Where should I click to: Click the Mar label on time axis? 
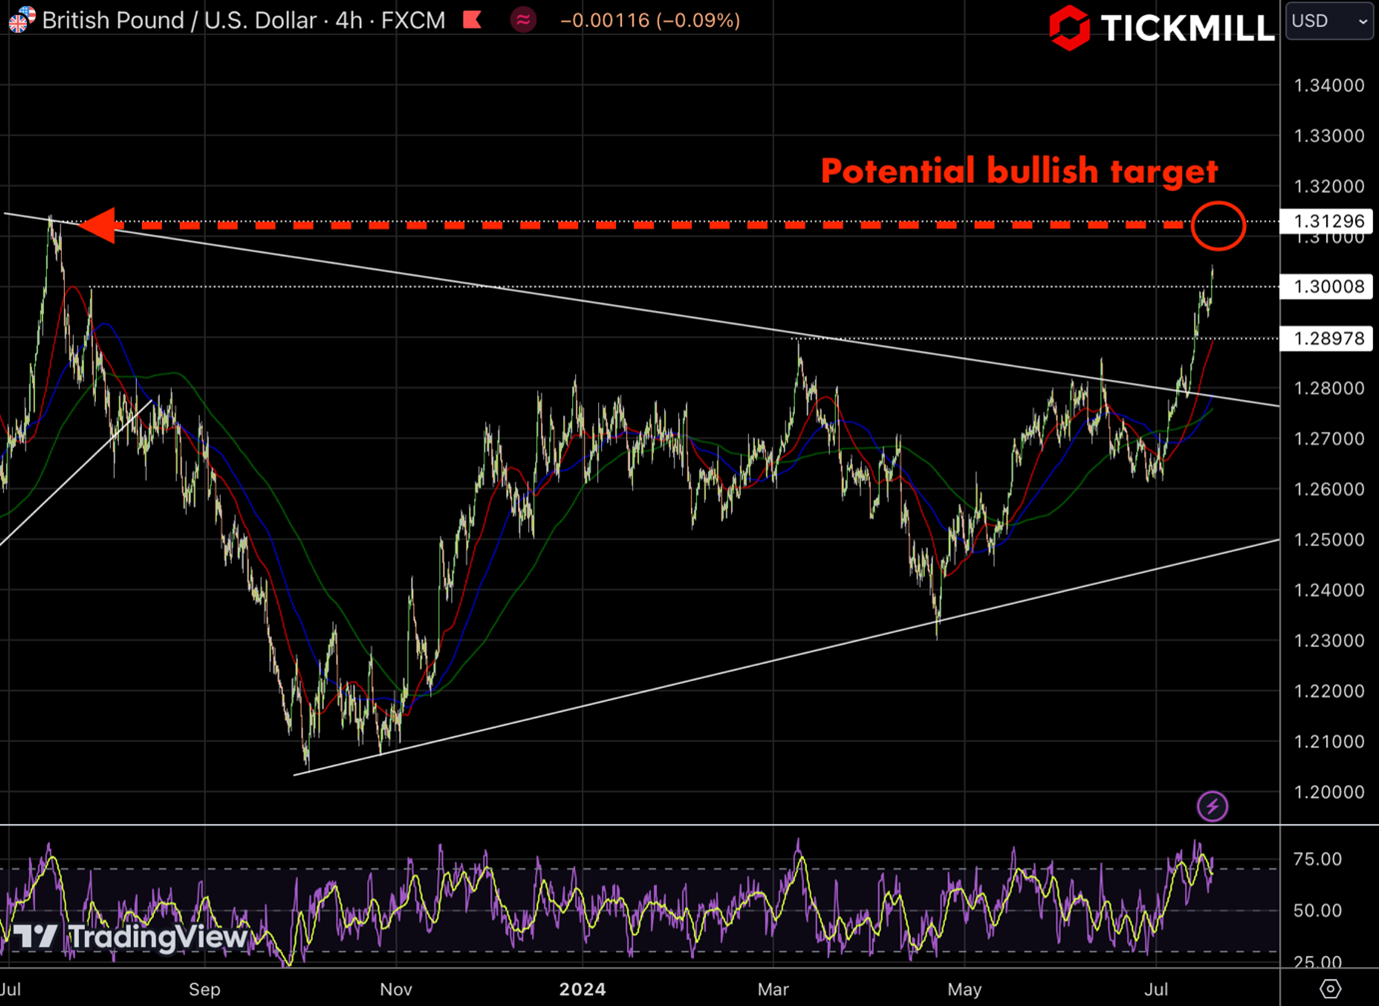click(773, 989)
